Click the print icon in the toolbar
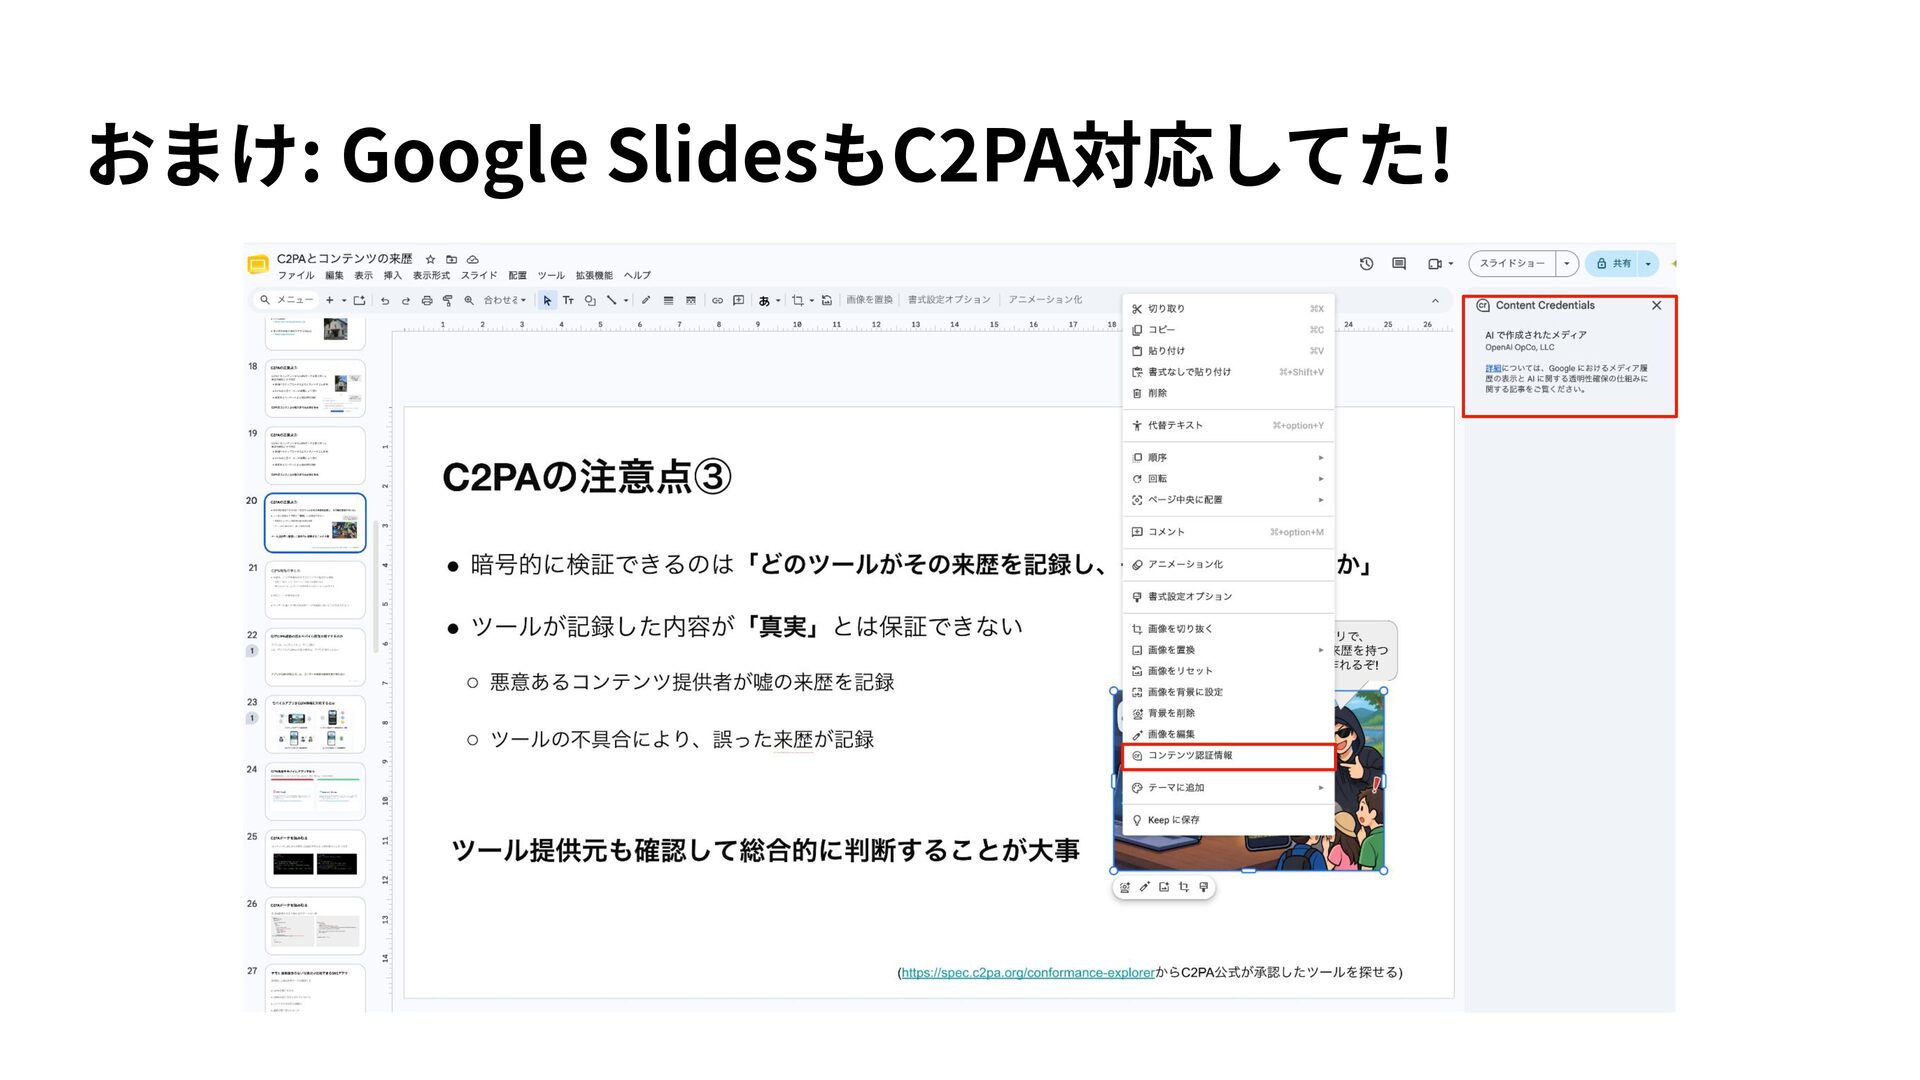 (427, 300)
